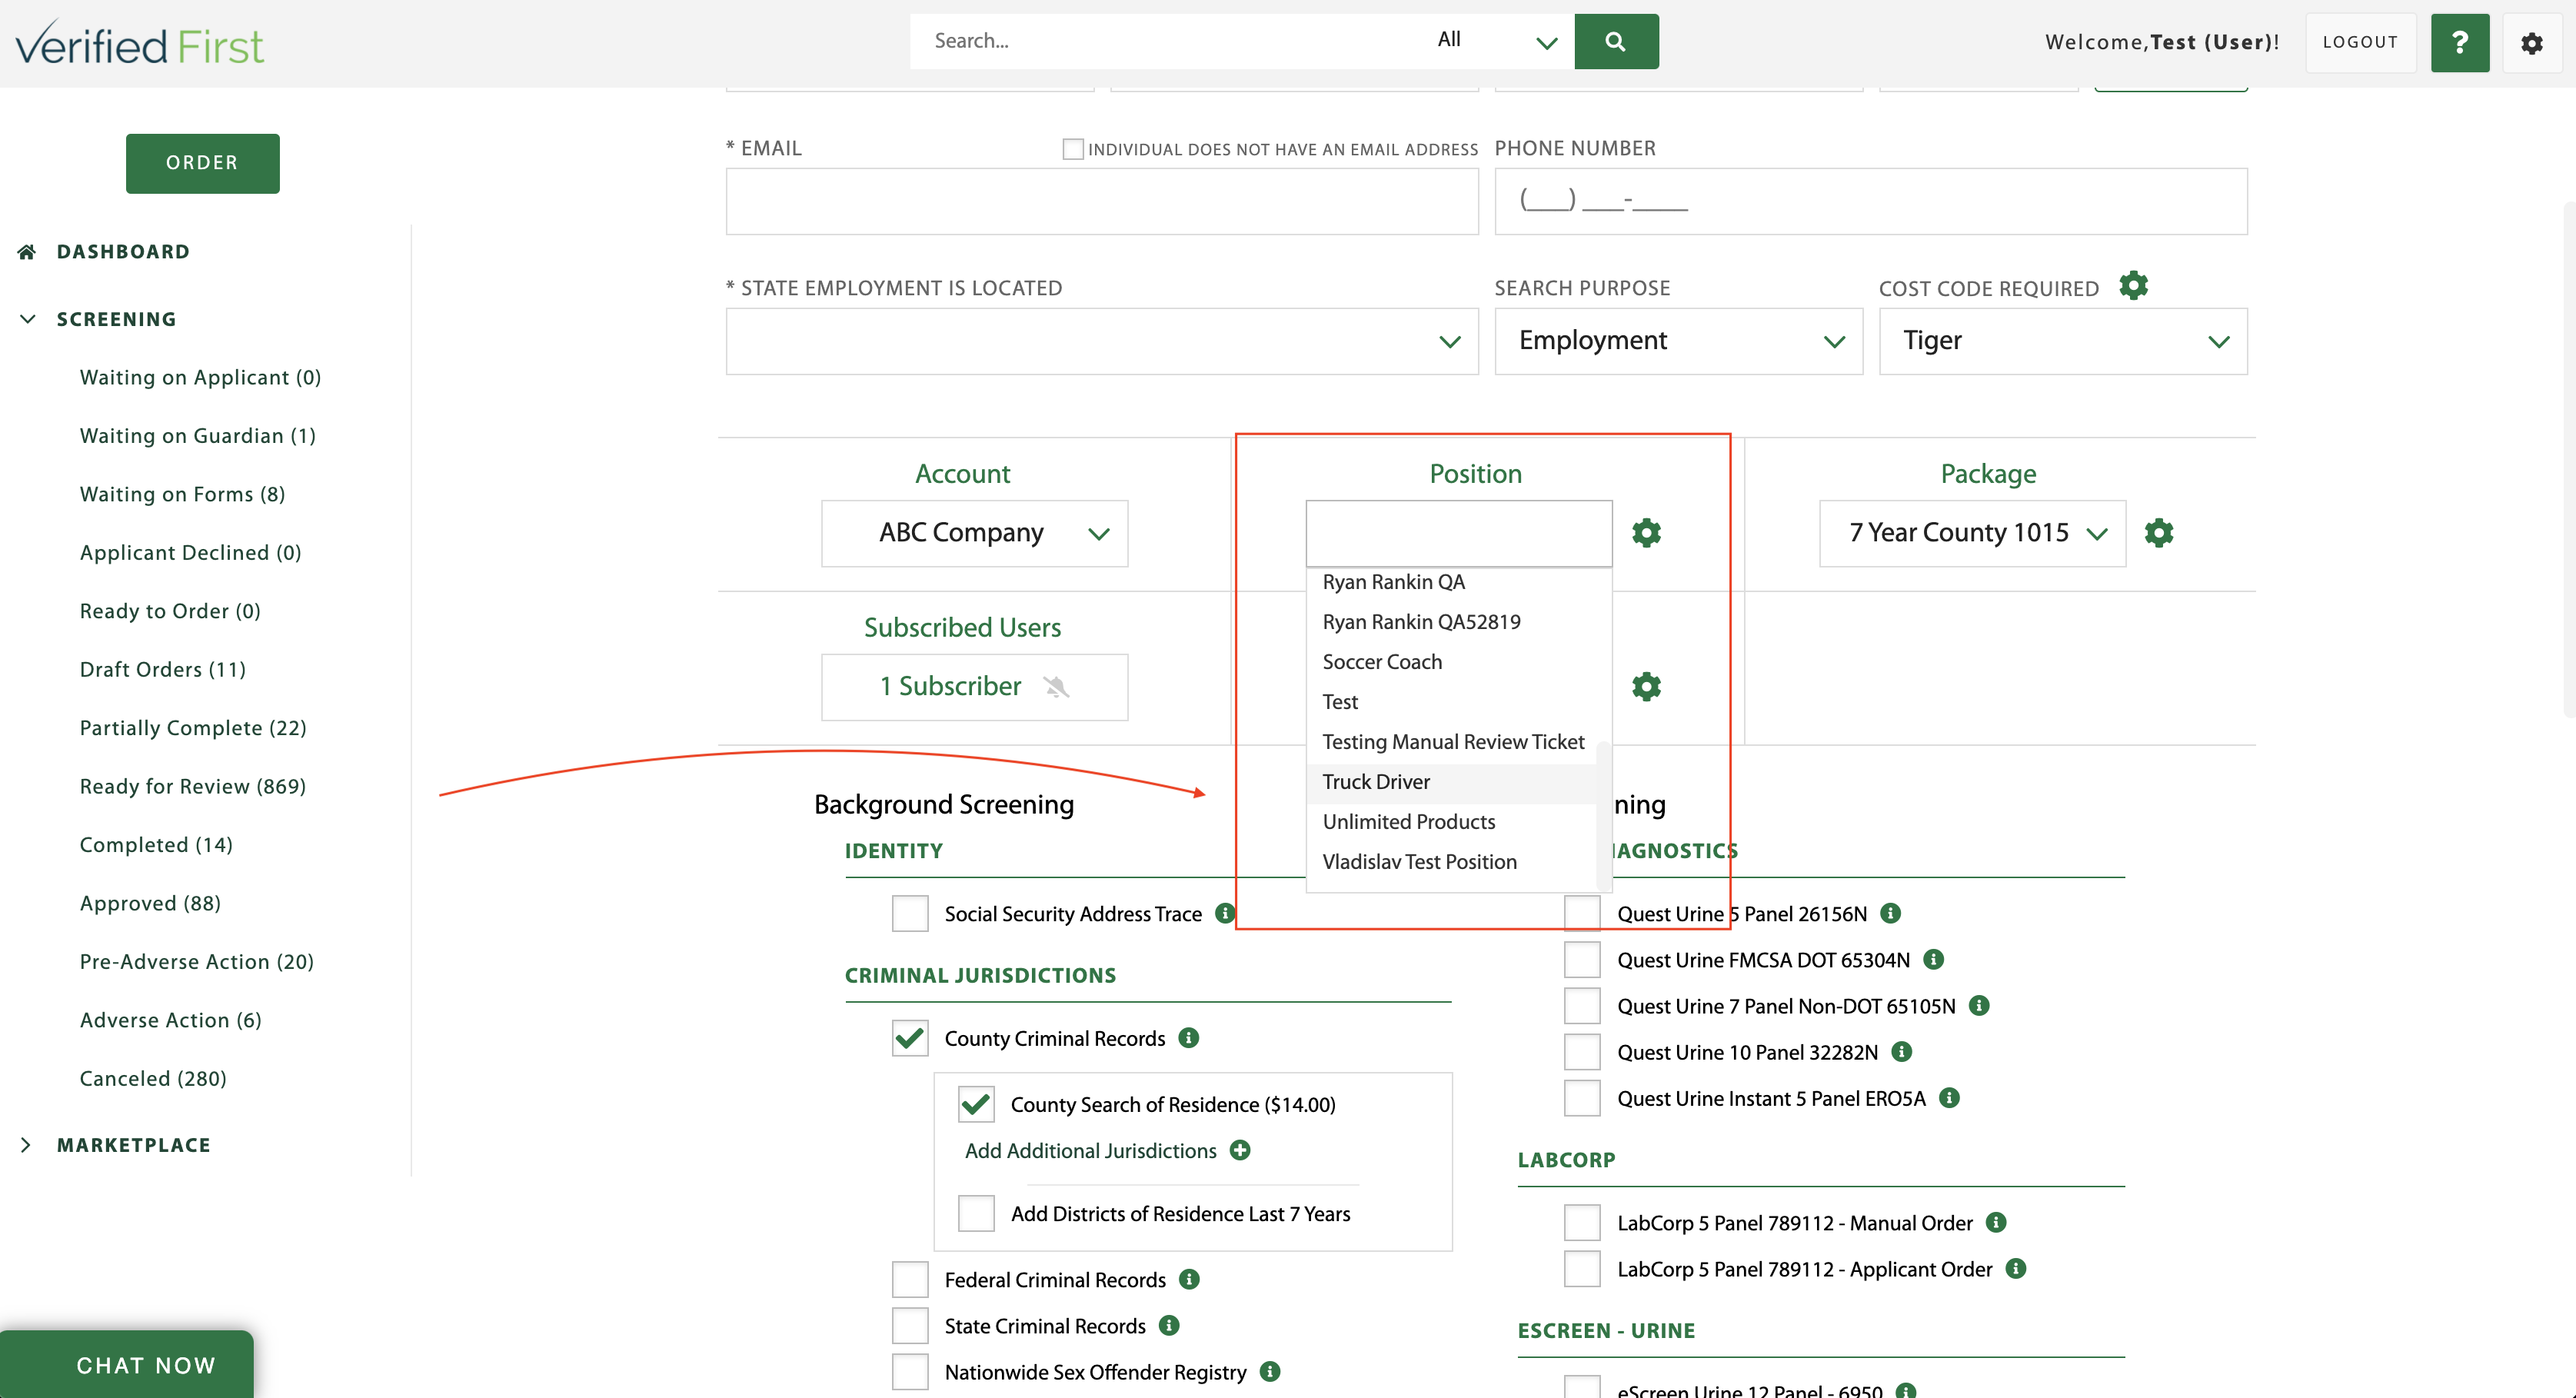Viewport: 2576px width, 1398px height.
Task: Click Add Additional Jurisdictions link
Action: click(x=1090, y=1151)
